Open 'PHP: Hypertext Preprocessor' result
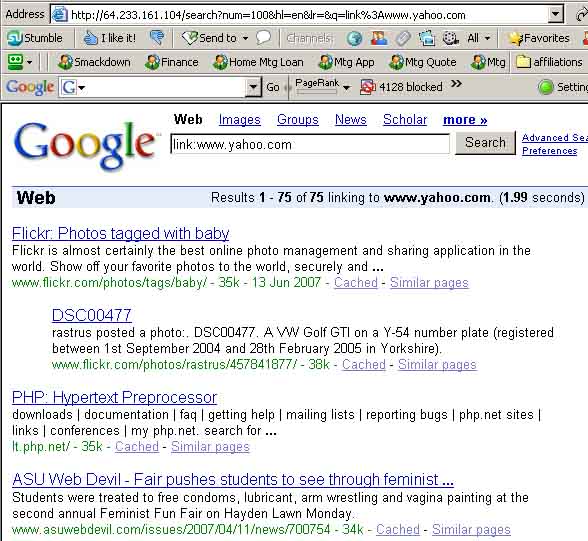Screen dimensions: 588x541 click(114, 397)
